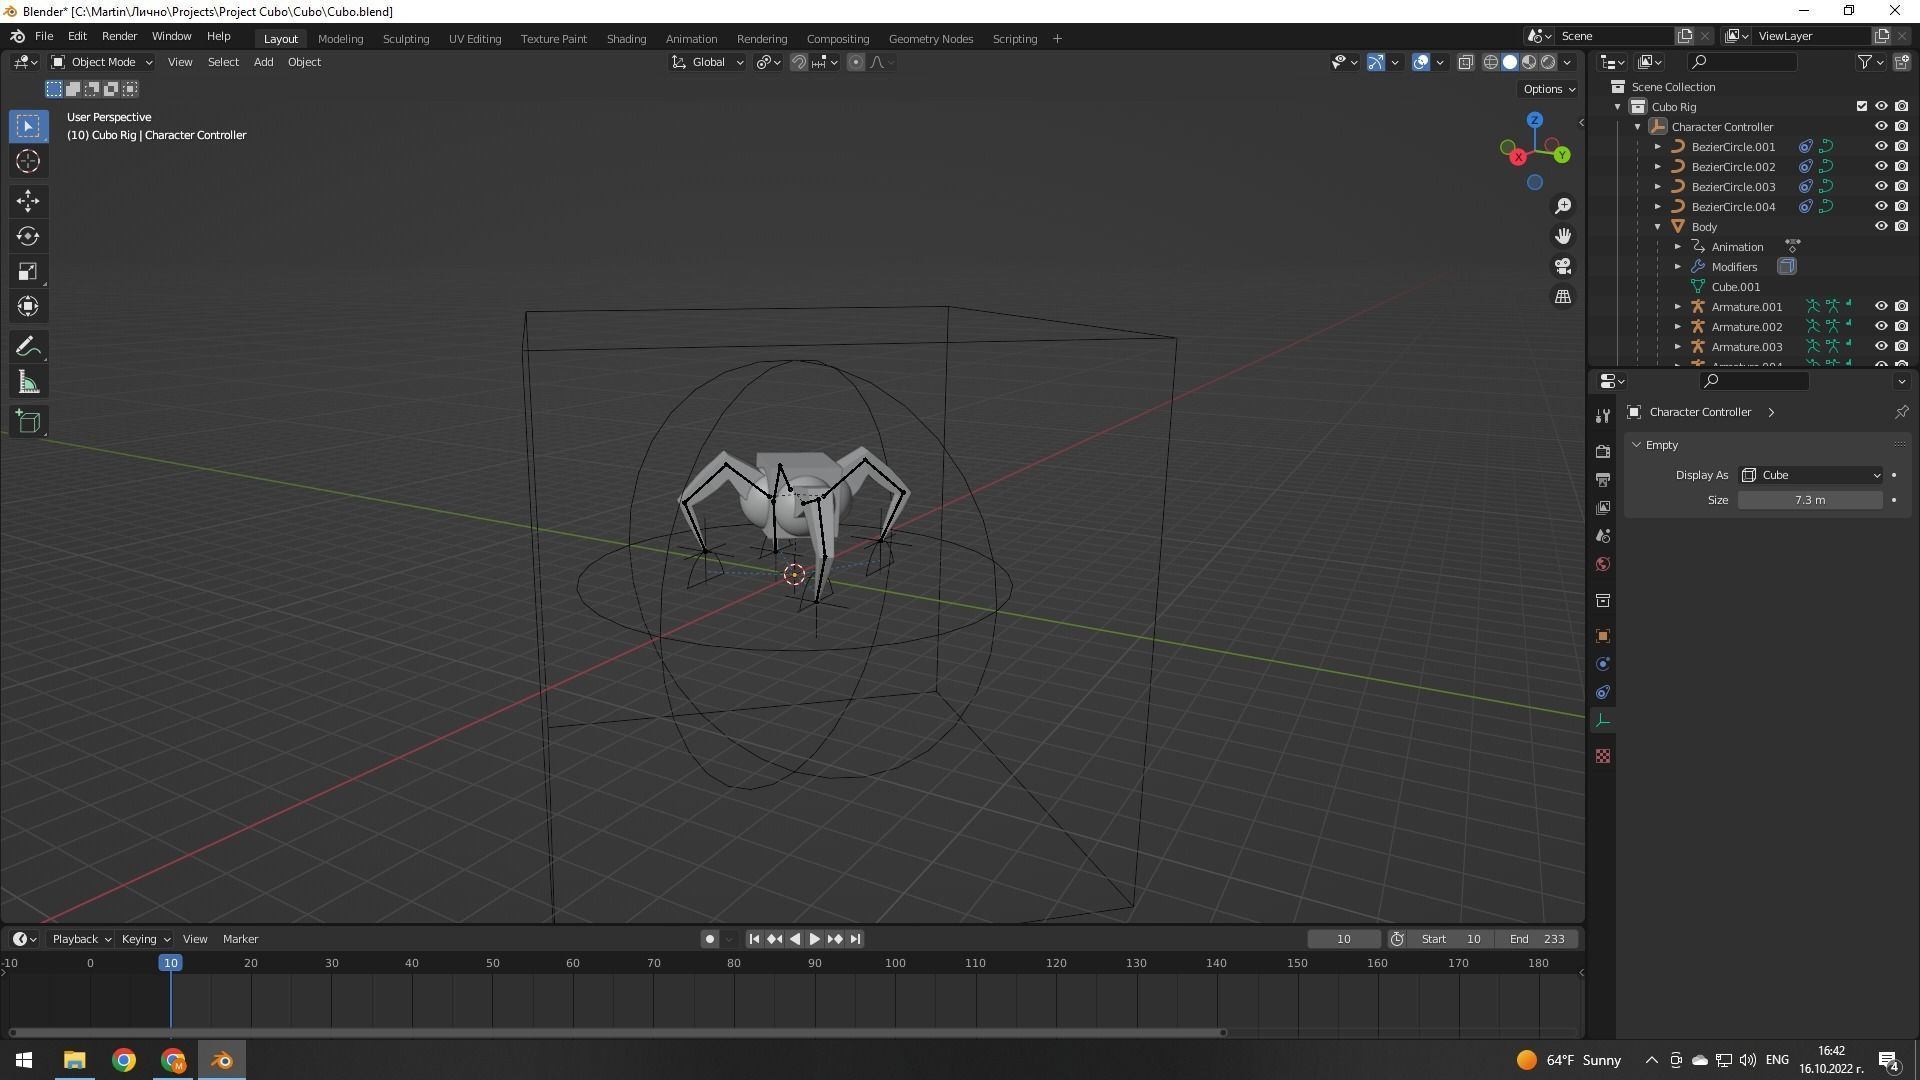Activate the Rotate tool
The width and height of the screenshot is (1920, 1080).
tap(28, 236)
